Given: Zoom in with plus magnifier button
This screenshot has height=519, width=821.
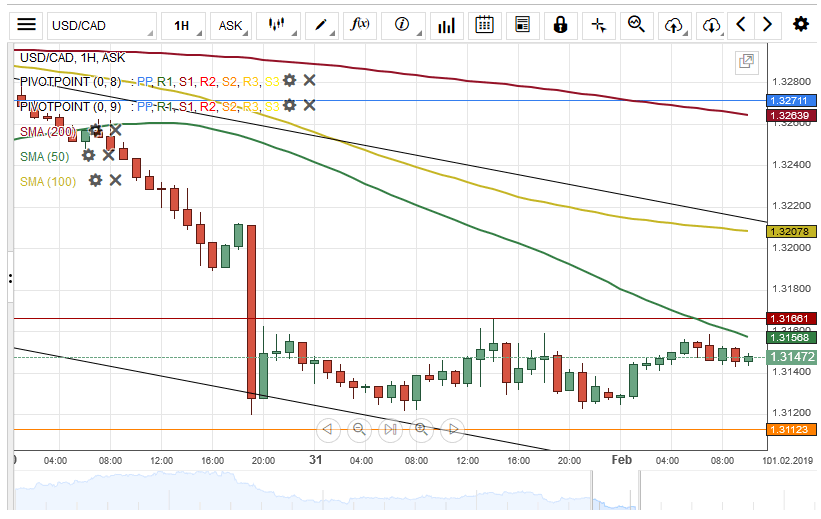Looking at the screenshot, I should [x=421, y=429].
